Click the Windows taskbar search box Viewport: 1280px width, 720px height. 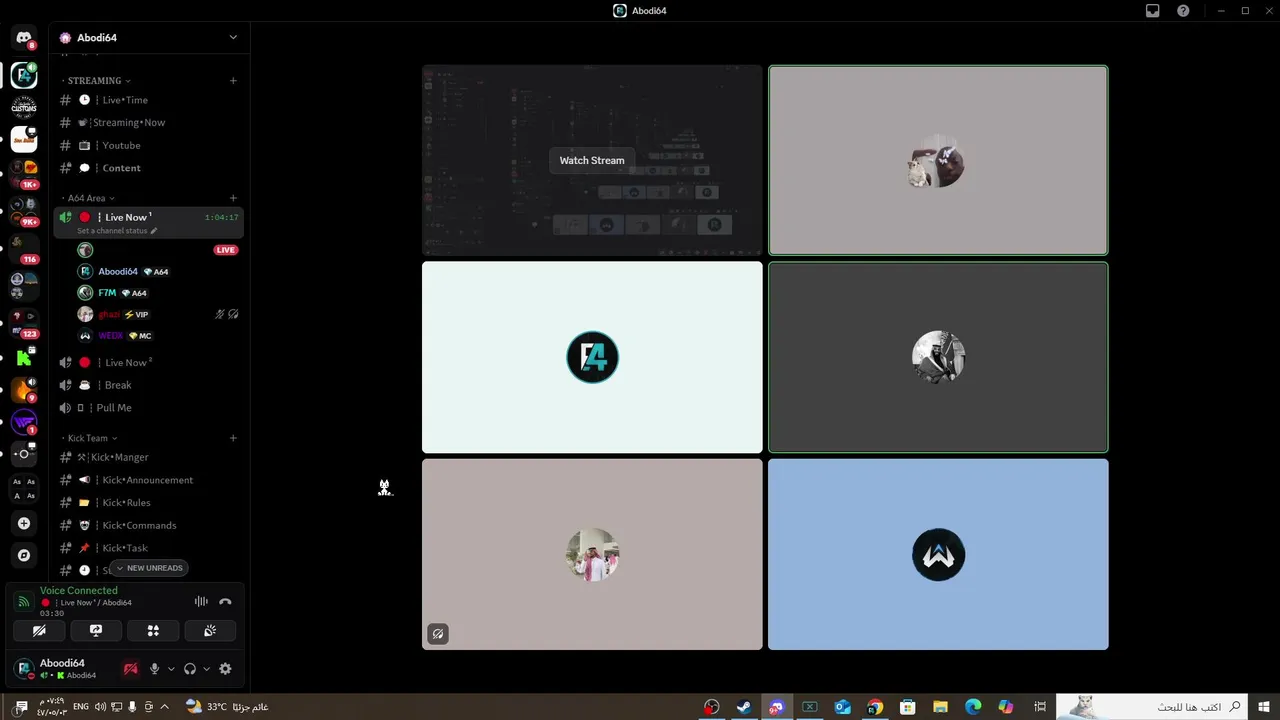pos(1153,707)
